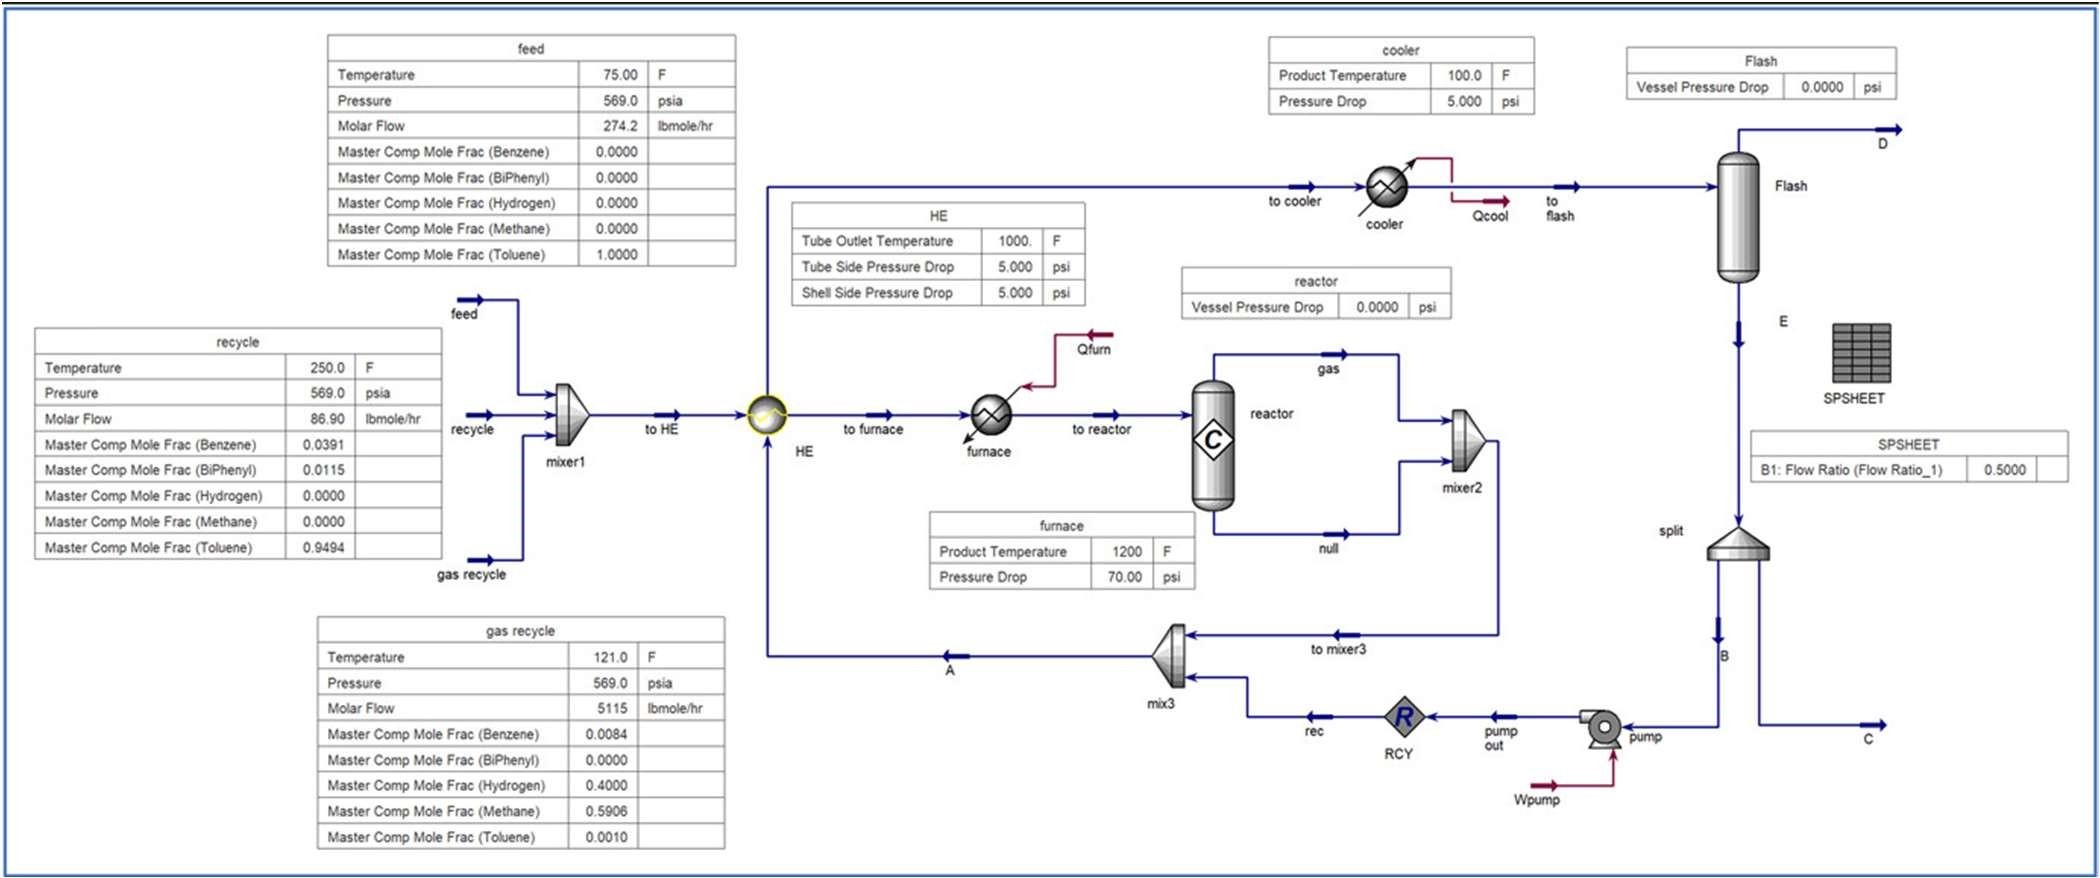Select the mixer1 unit icon
The width and height of the screenshot is (2100, 878).
[570, 415]
